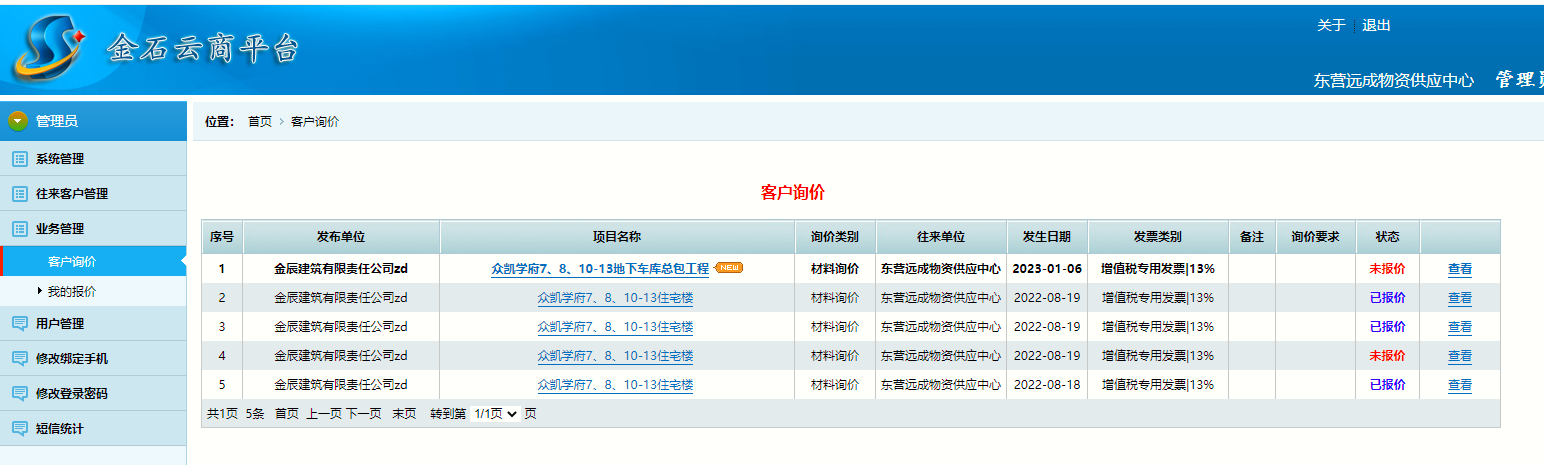Click the green 管理员 arrow icon
Screen dimensions: 1544x465
click(x=18, y=121)
